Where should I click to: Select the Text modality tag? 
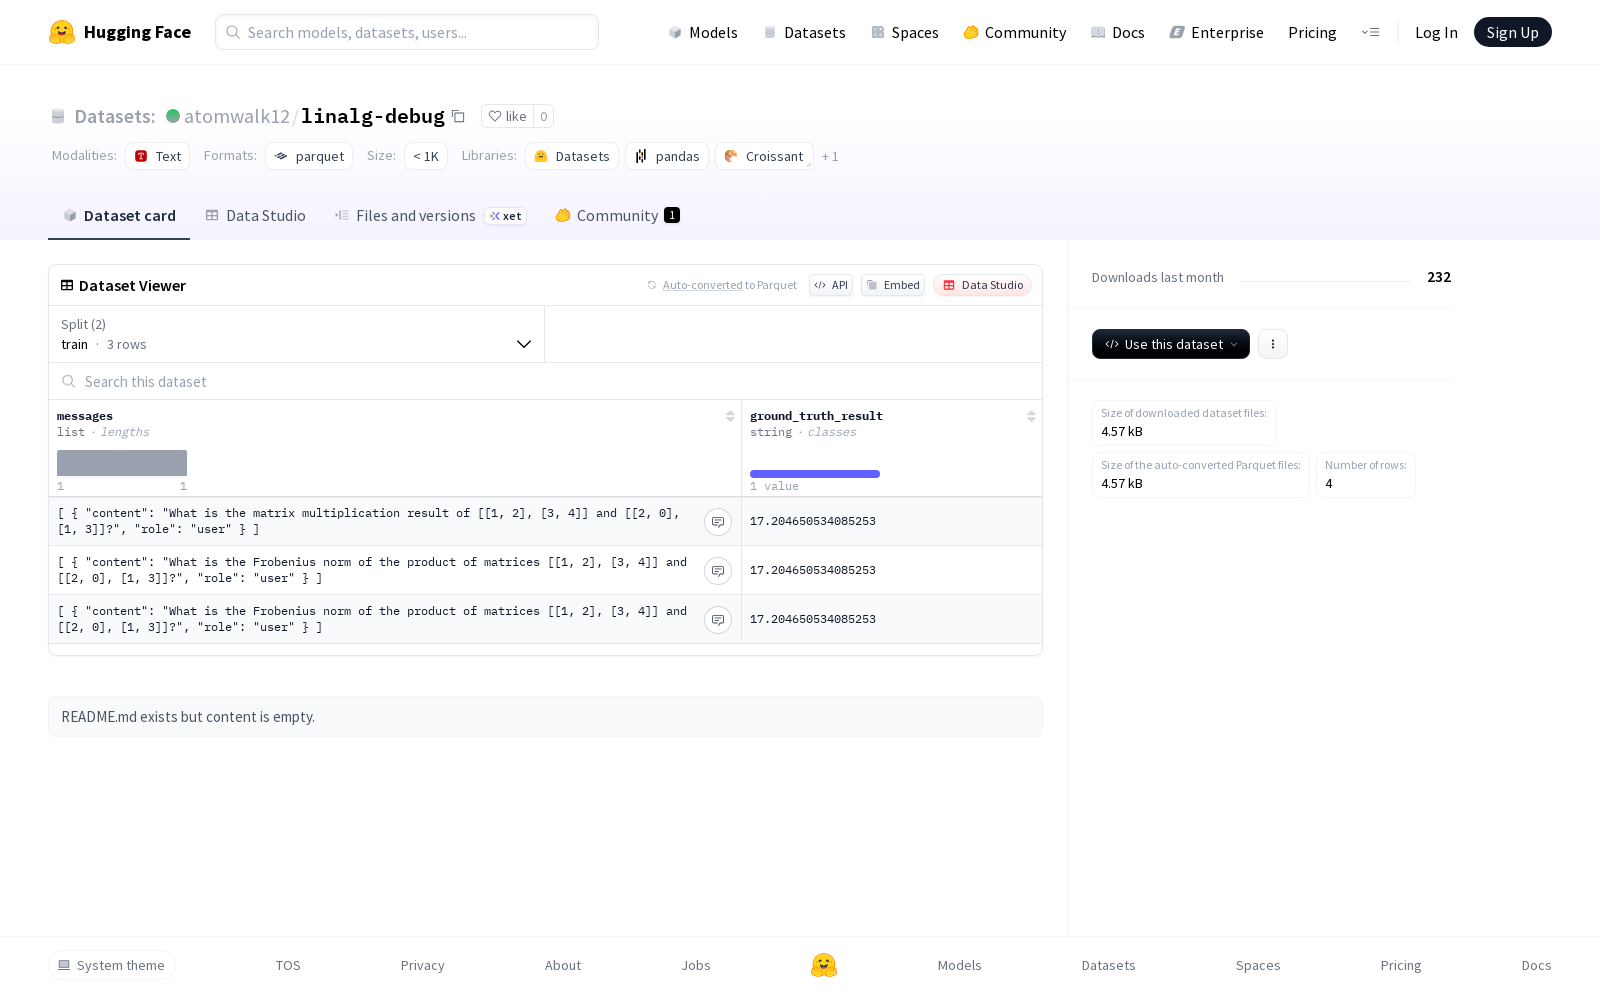[158, 156]
